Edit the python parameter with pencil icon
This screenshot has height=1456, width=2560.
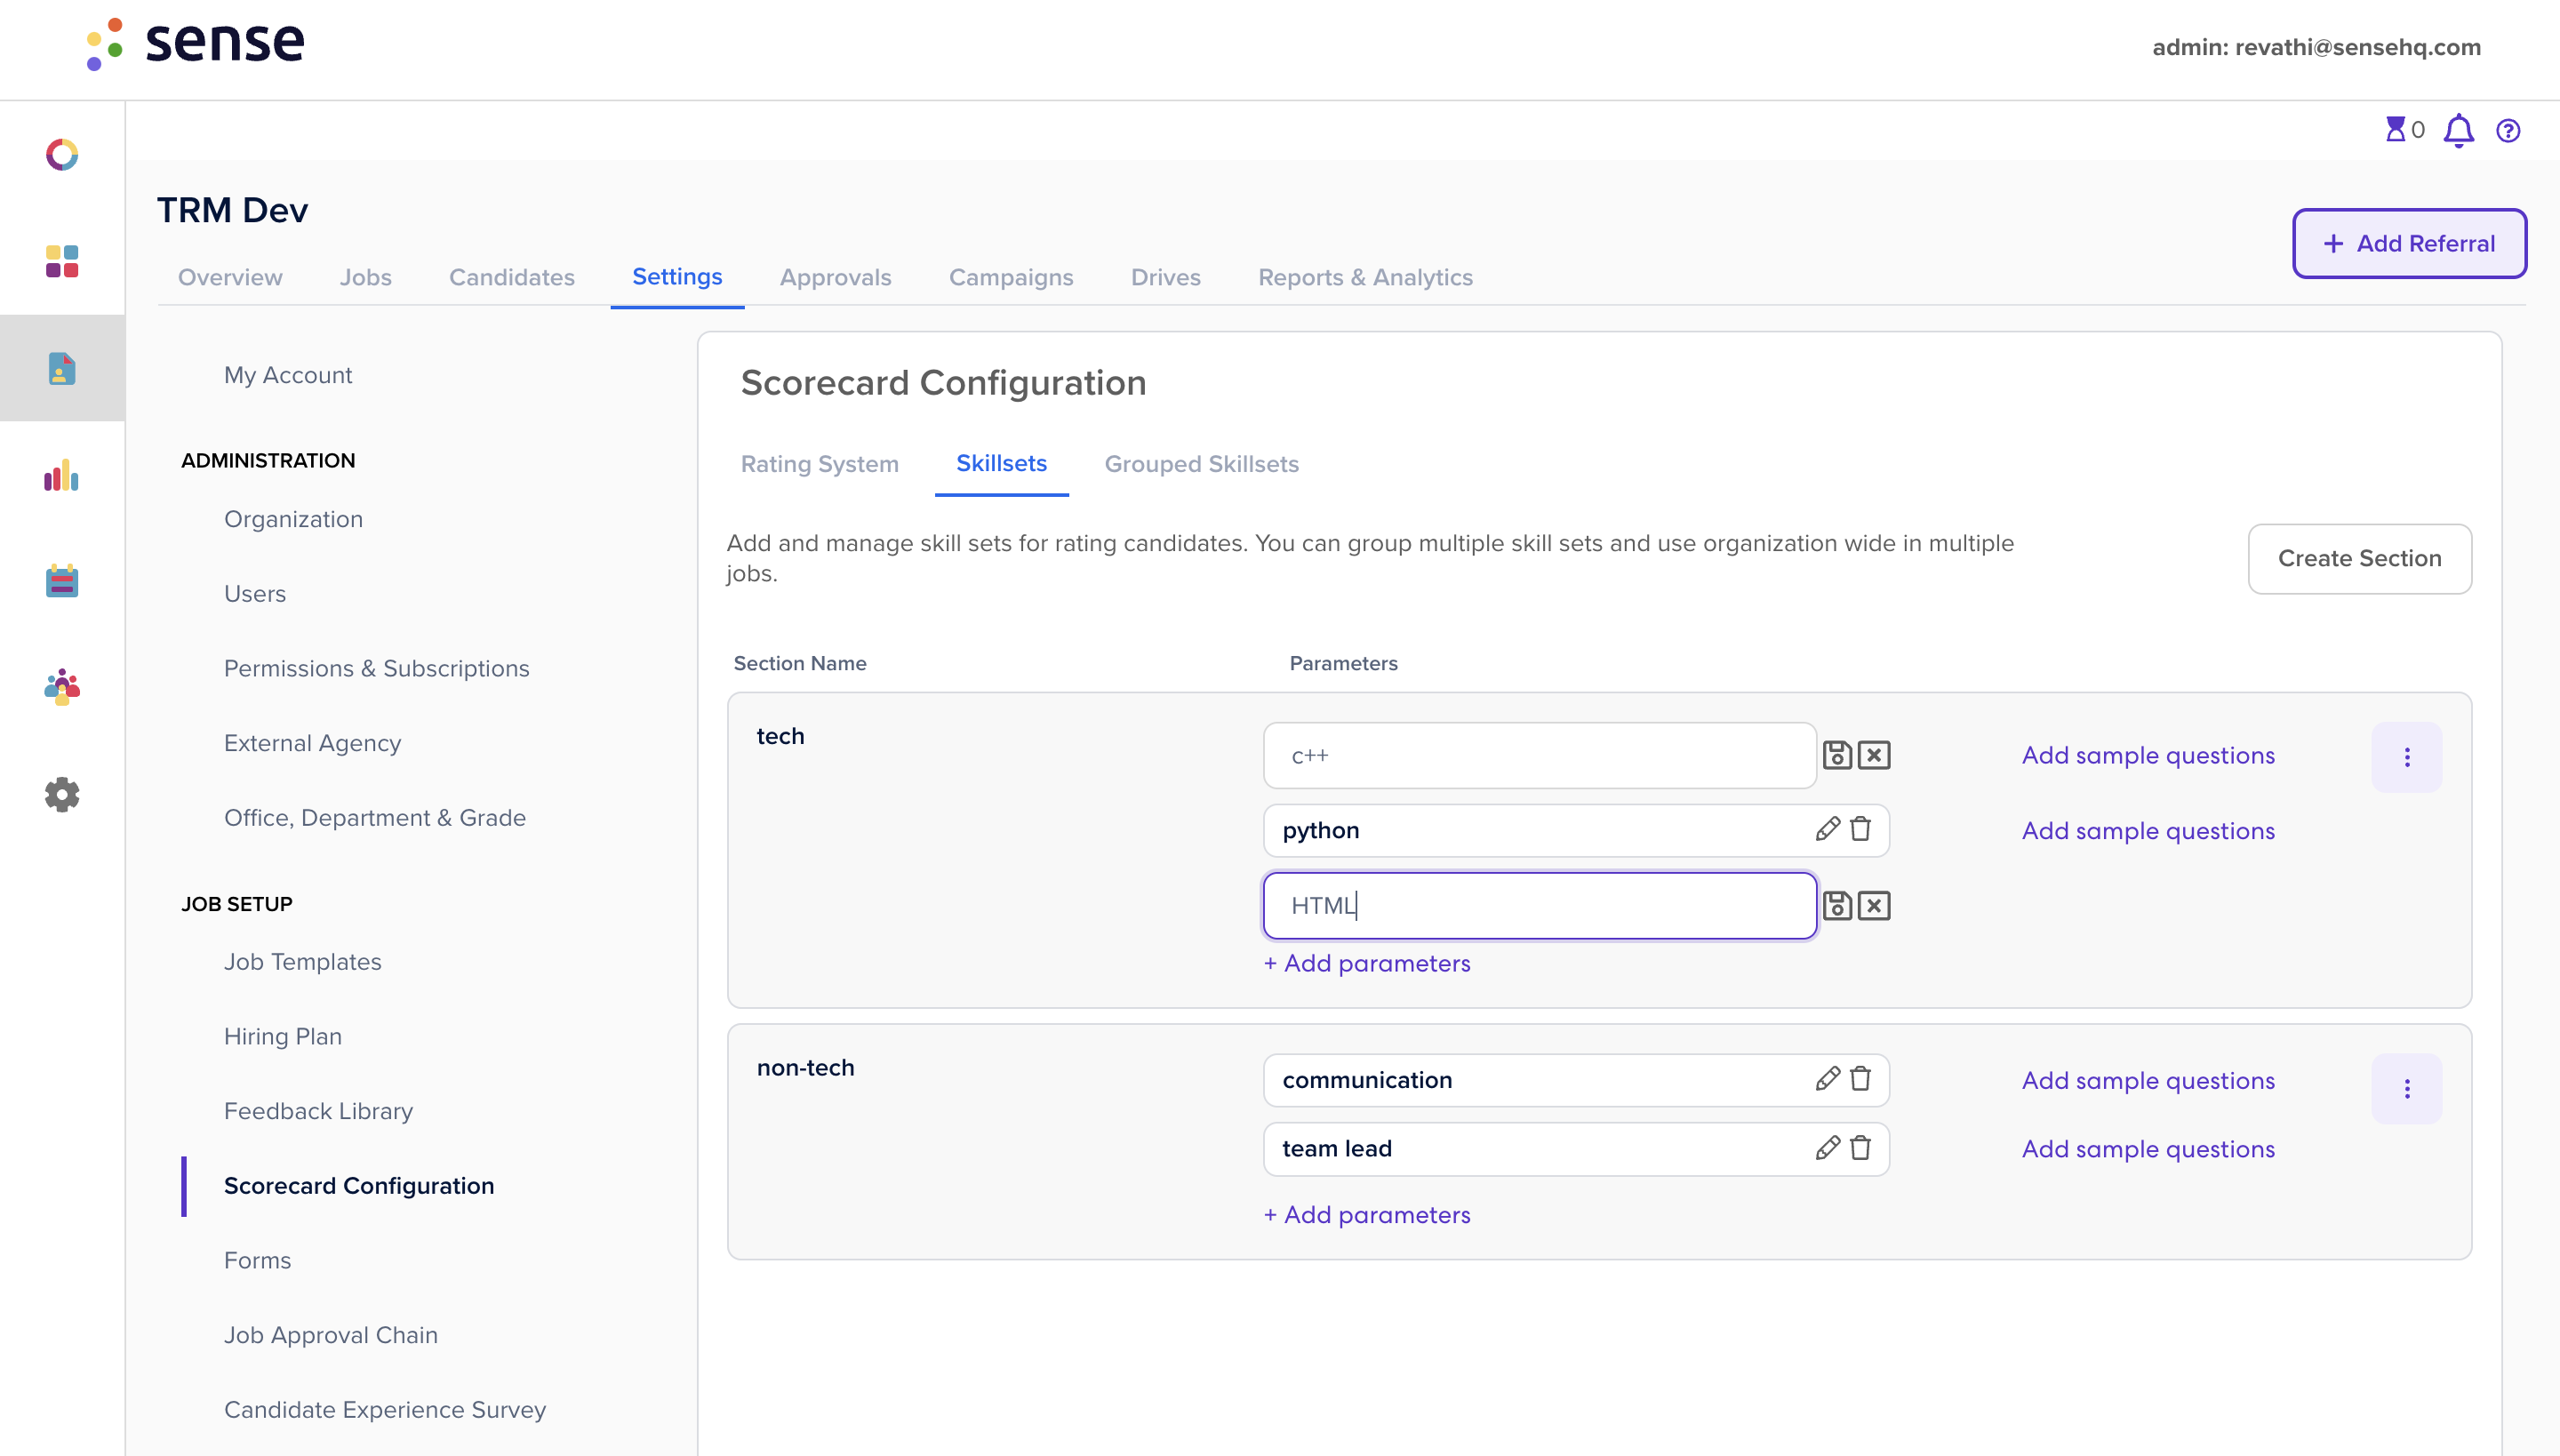[1828, 829]
